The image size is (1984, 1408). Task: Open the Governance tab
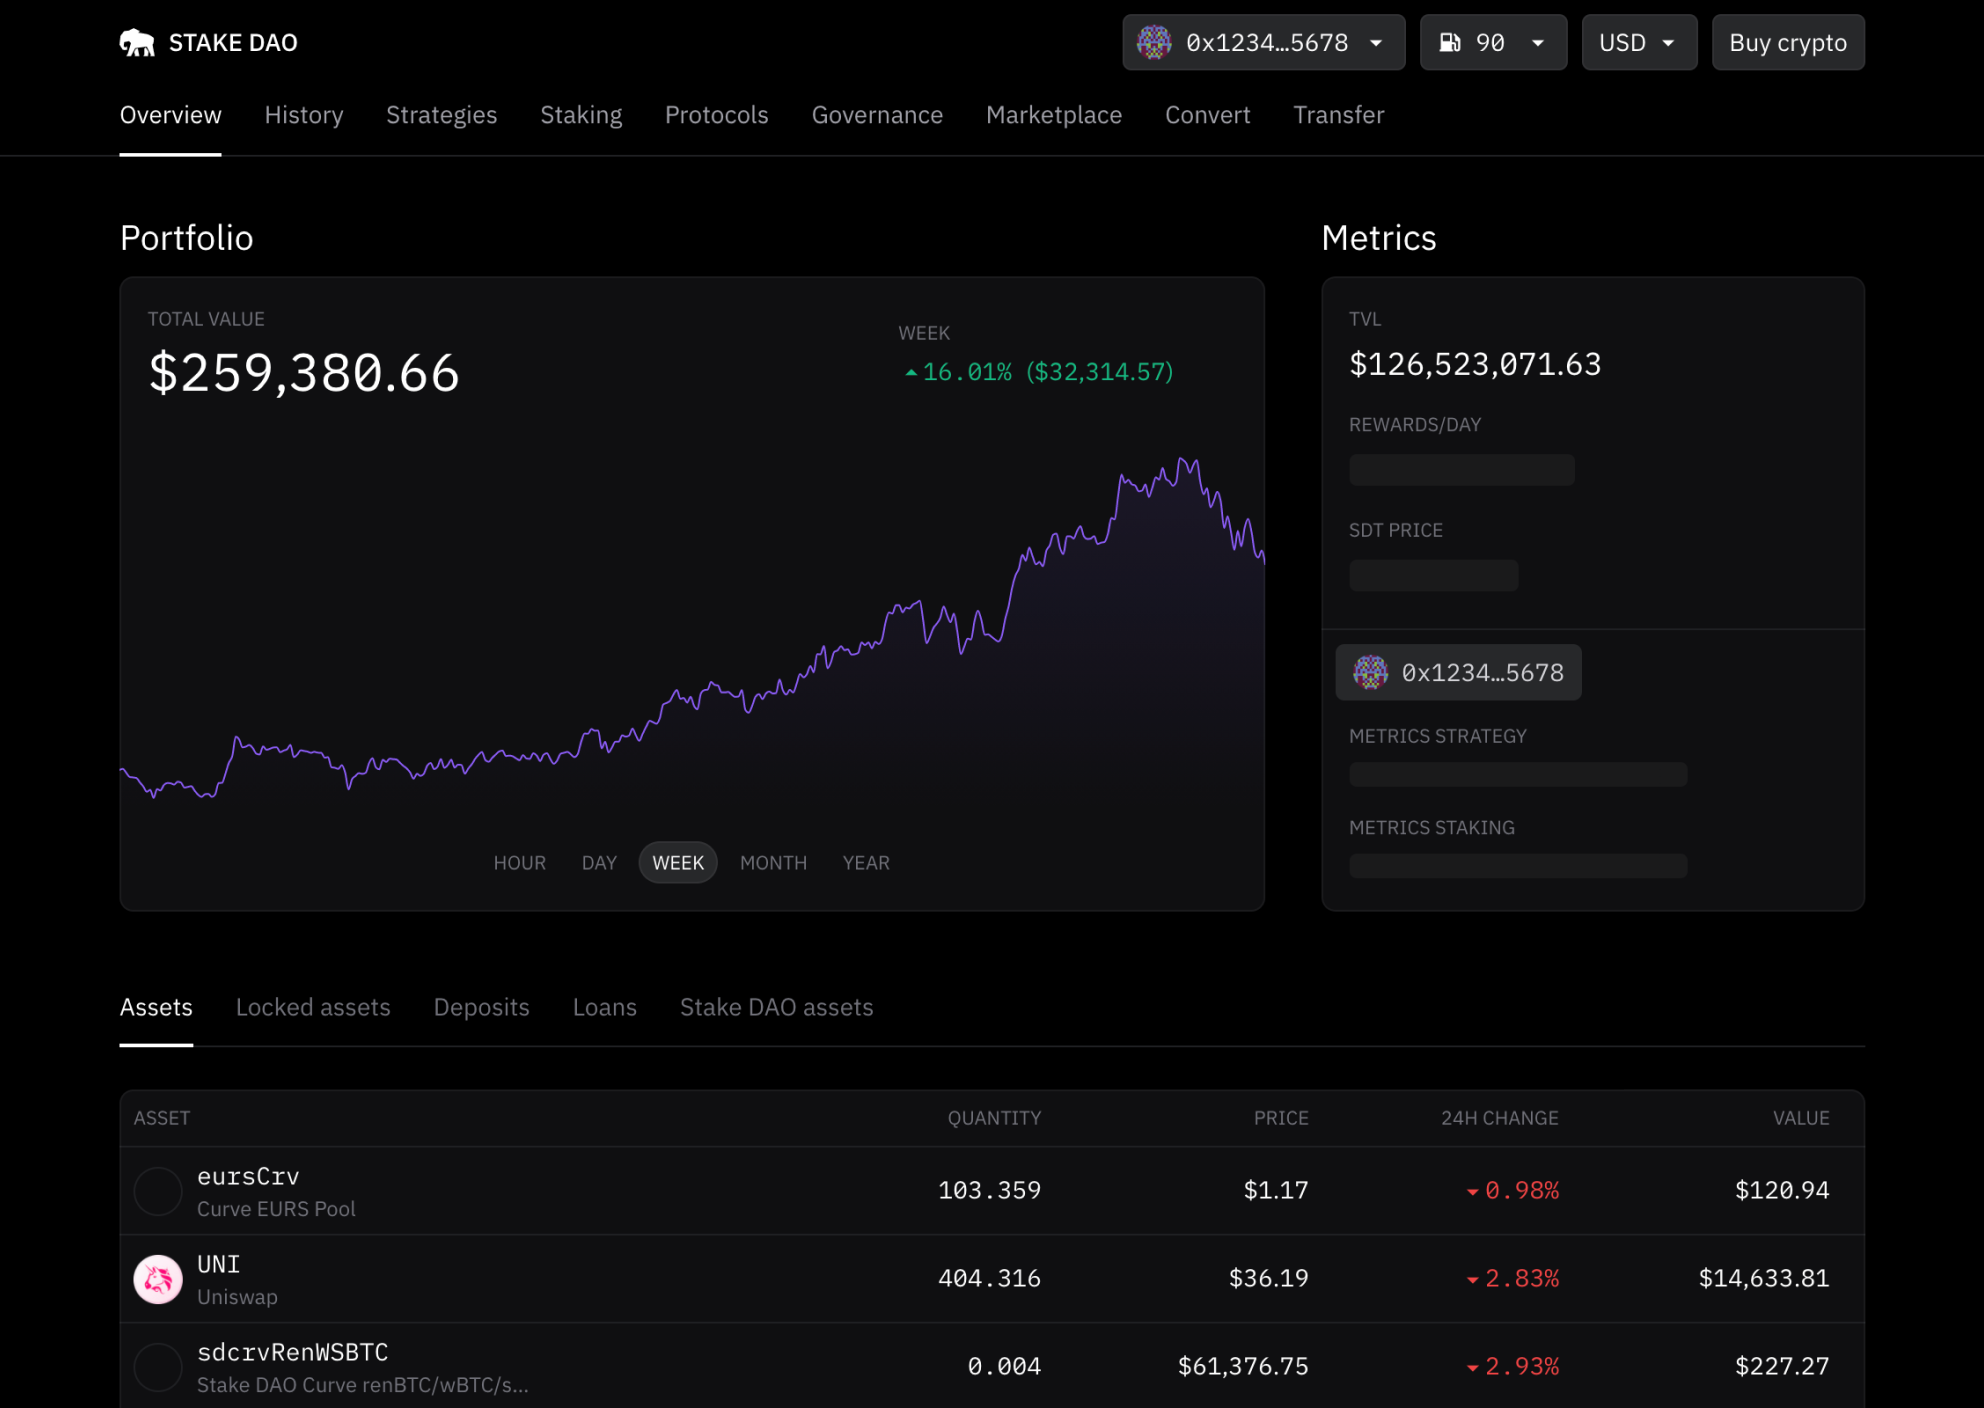click(877, 115)
